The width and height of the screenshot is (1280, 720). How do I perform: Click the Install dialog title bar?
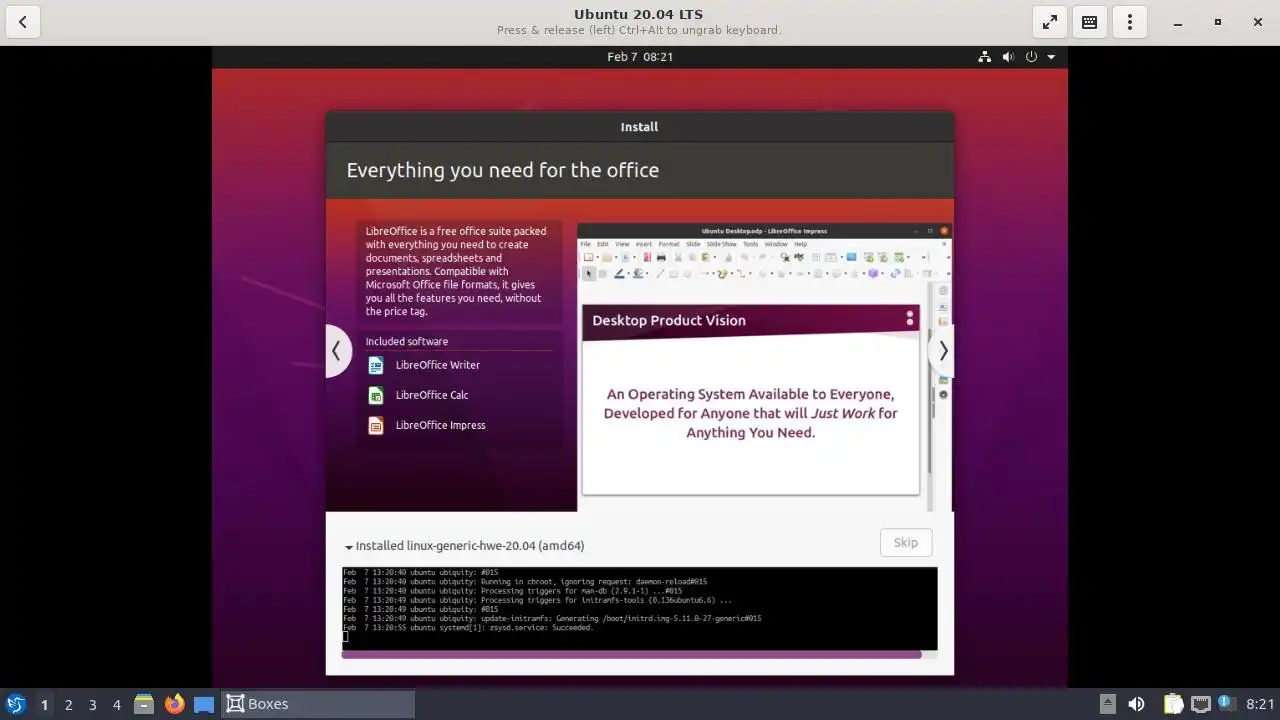pyautogui.click(x=639, y=127)
